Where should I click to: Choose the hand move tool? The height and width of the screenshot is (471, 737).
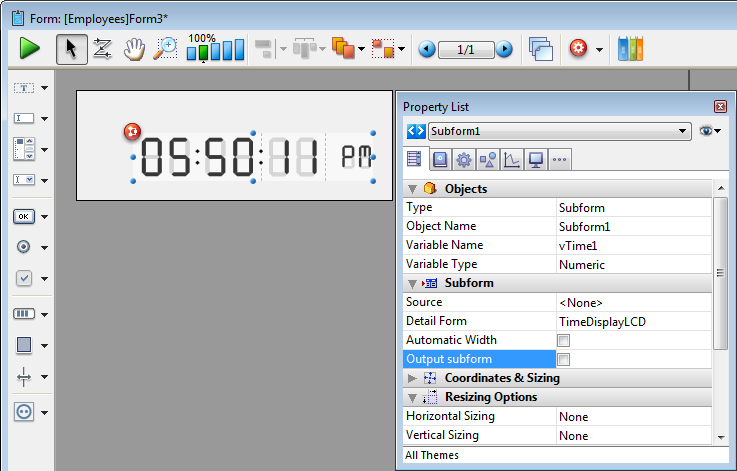134,48
